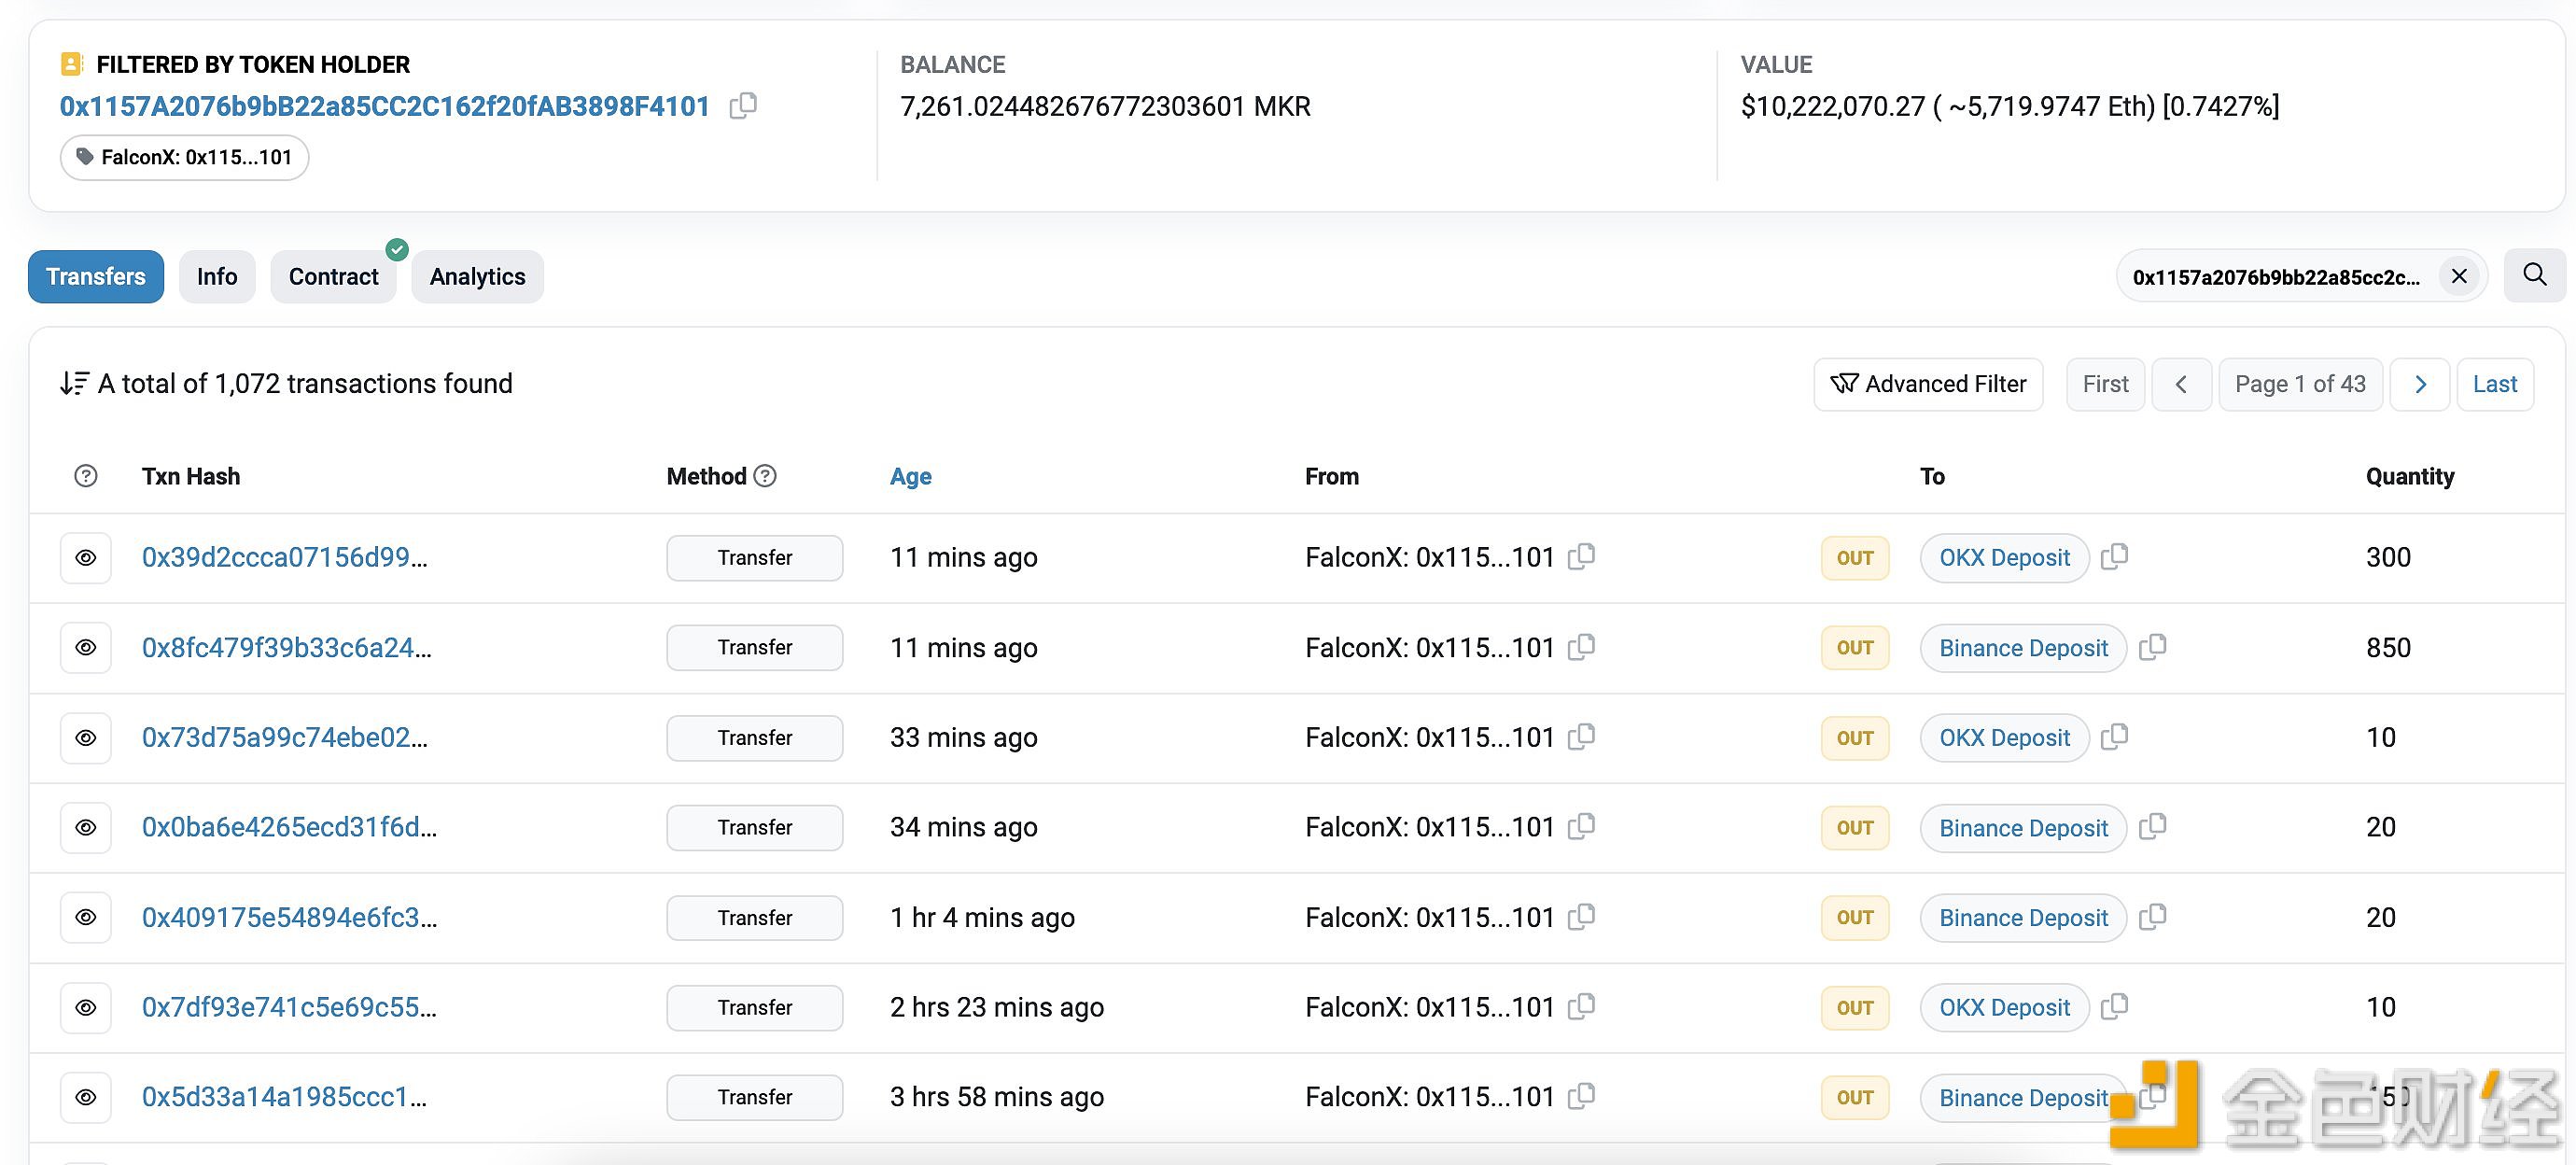The width and height of the screenshot is (2576, 1165).
Task: Preview transaction 0x7df93e741c5e69c55 with eye icon
Action: (x=86, y=1008)
